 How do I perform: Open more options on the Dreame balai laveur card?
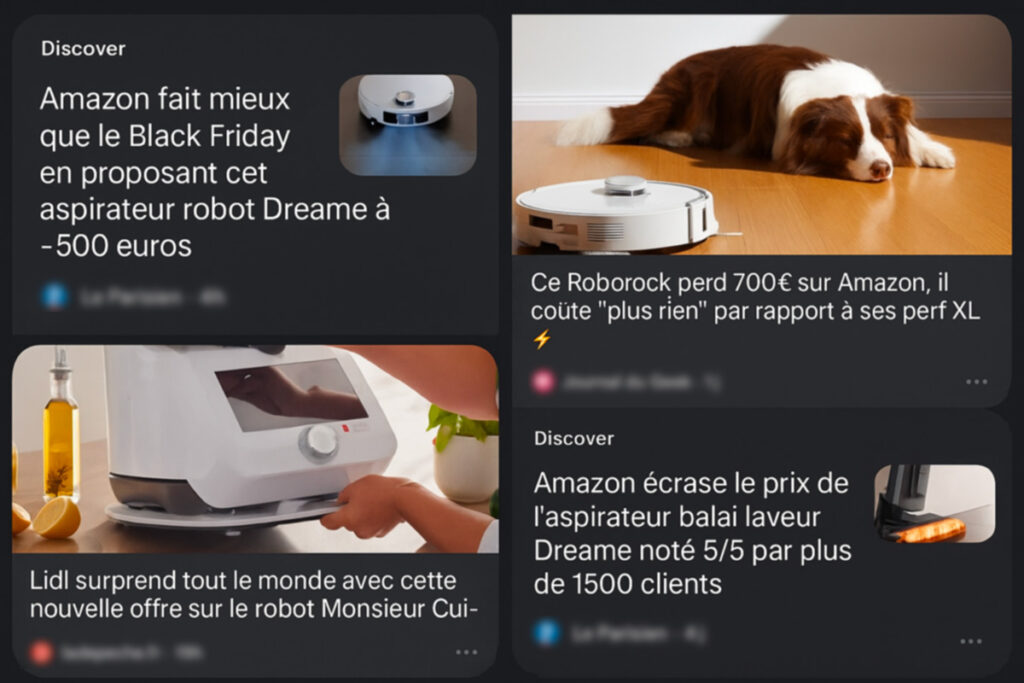pyautogui.click(x=971, y=641)
